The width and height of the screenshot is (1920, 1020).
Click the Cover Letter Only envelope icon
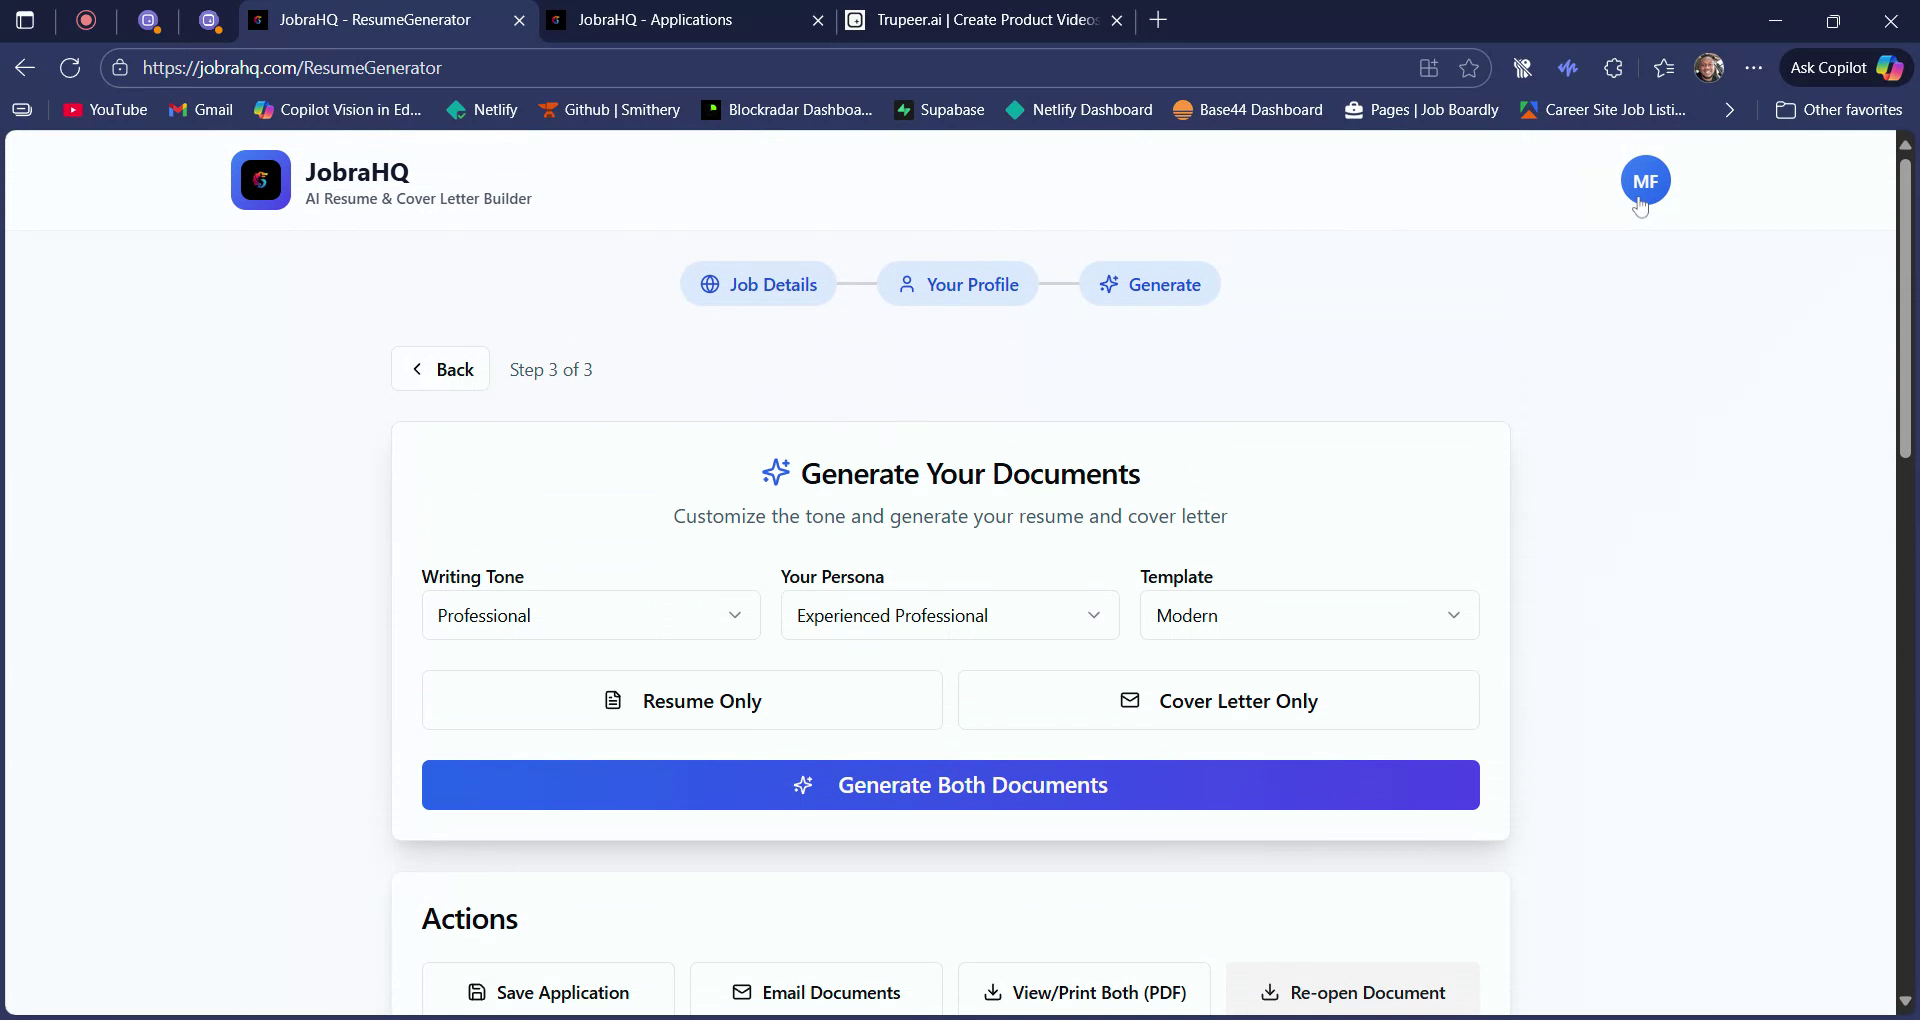[x=1130, y=700]
